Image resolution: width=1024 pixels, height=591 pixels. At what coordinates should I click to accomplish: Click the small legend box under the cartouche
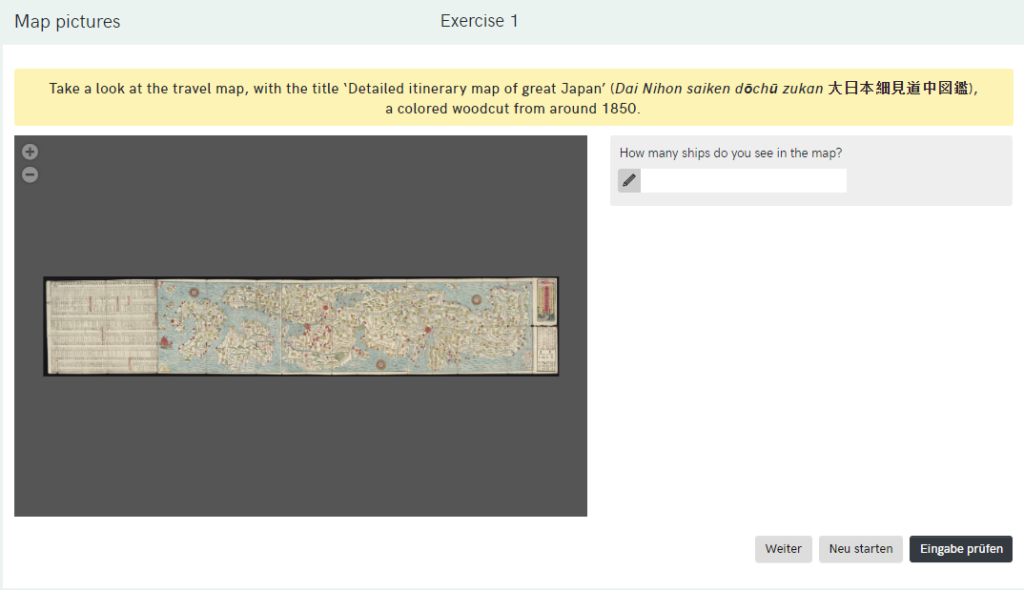tap(546, 349)
